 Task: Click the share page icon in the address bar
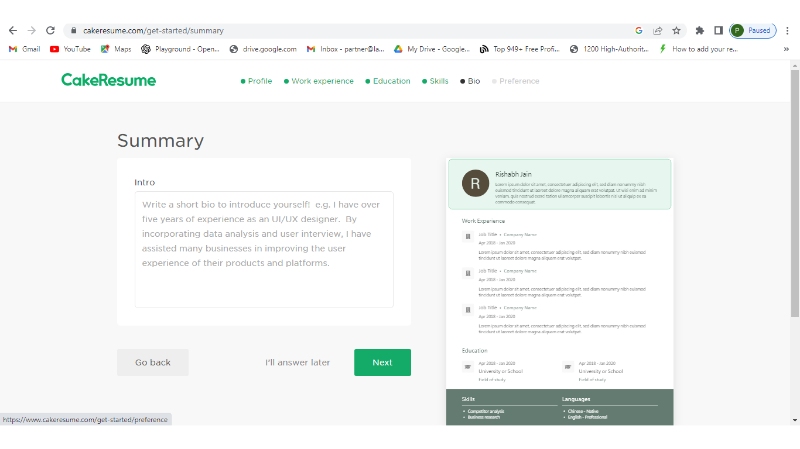tap(657, 31)
